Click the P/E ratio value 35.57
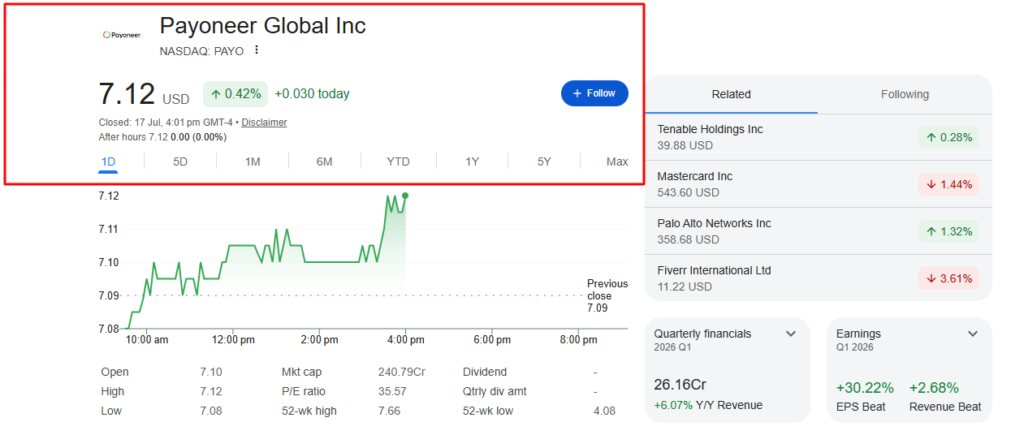This screenshot has width=1024, height=435. tap(392, 391)
